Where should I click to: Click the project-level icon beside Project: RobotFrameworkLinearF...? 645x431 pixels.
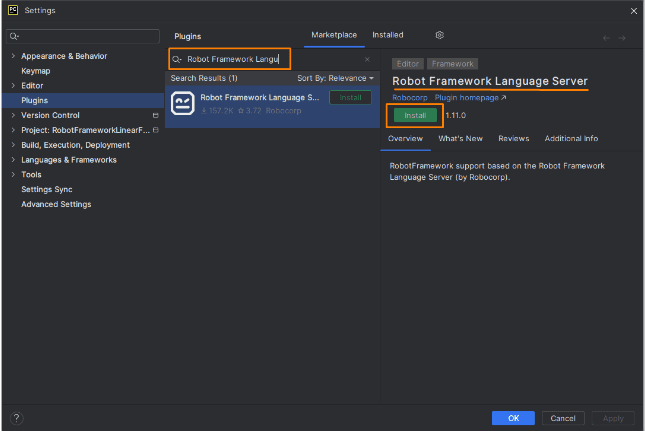click(x=155, y=130)
